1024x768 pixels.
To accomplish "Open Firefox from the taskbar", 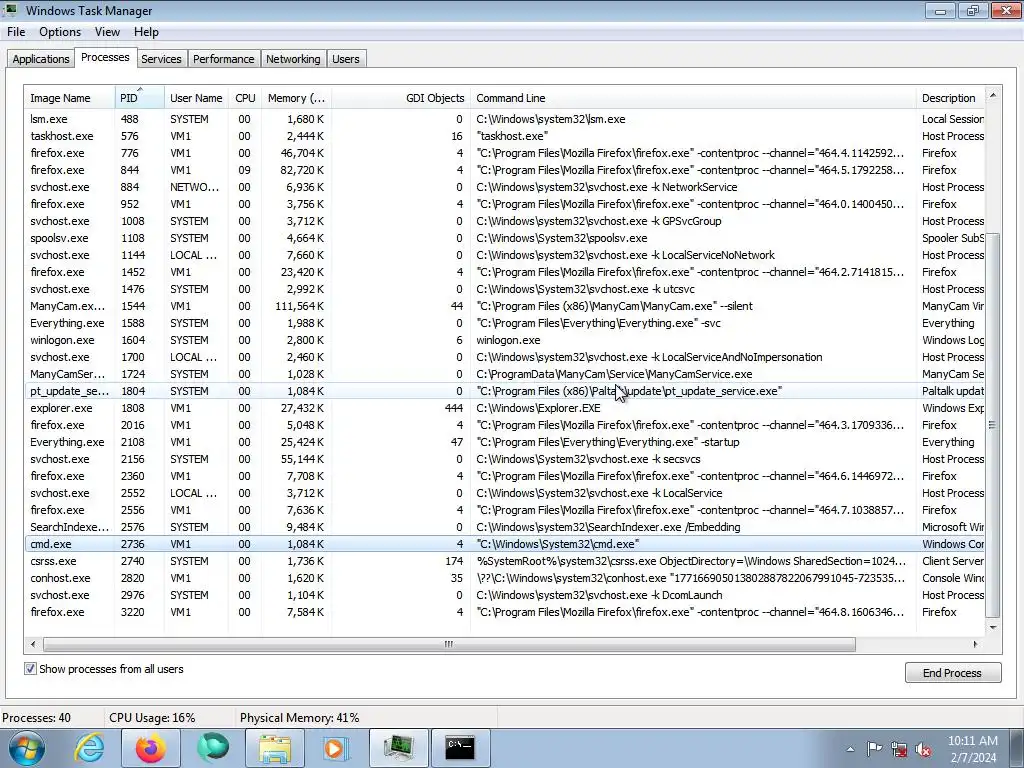I will pyautogui.click(x=151, y=748).
